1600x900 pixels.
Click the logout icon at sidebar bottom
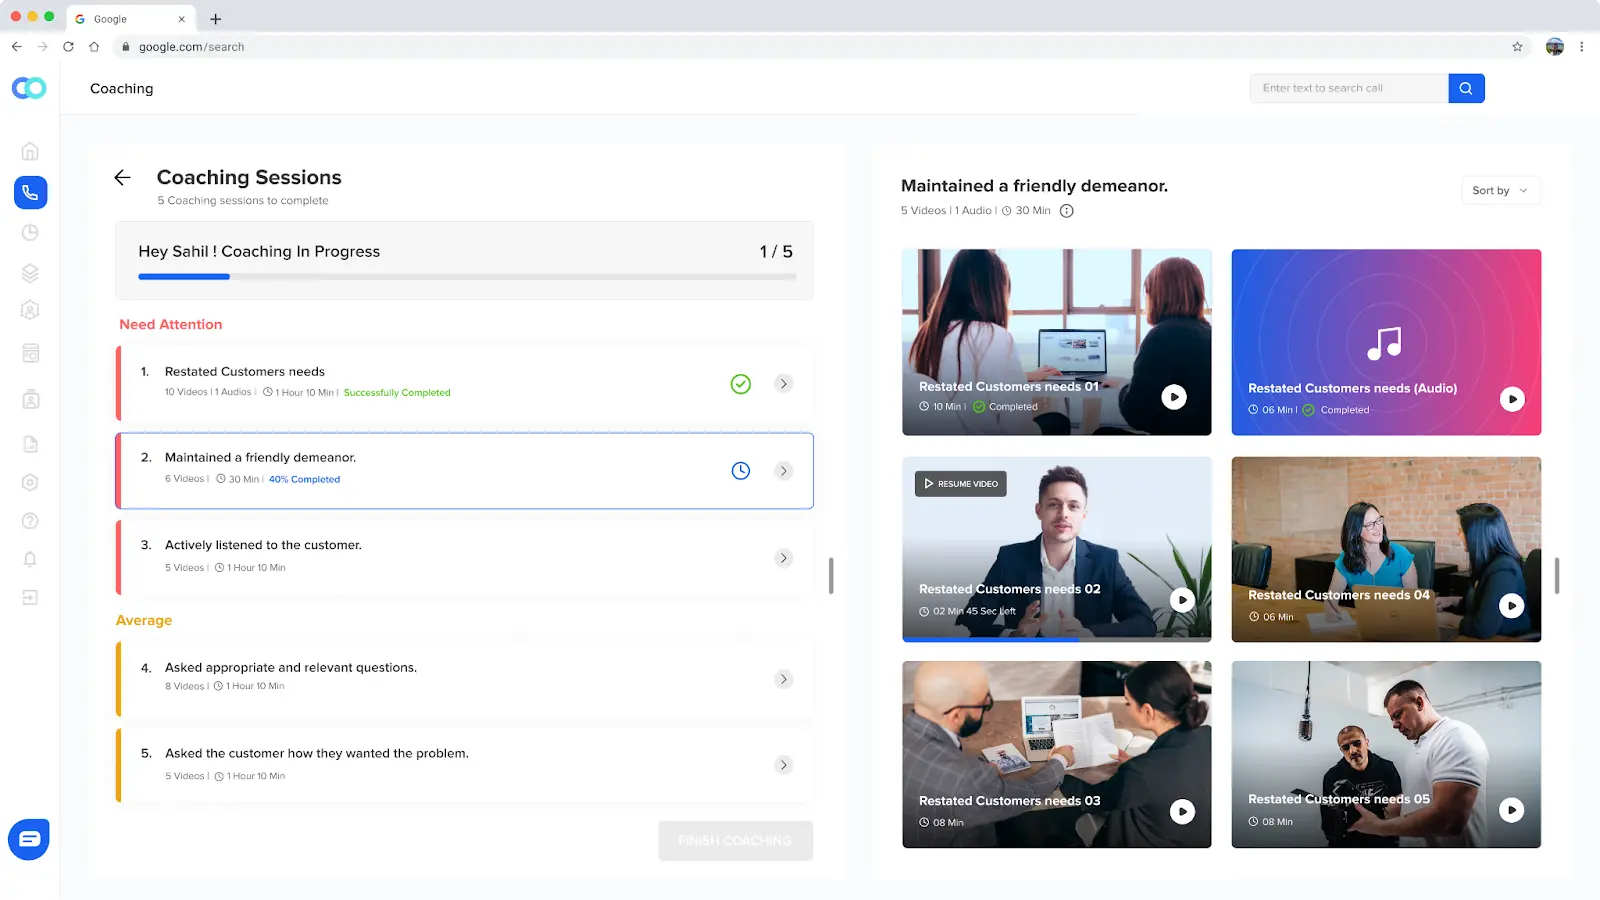(30, 597)
